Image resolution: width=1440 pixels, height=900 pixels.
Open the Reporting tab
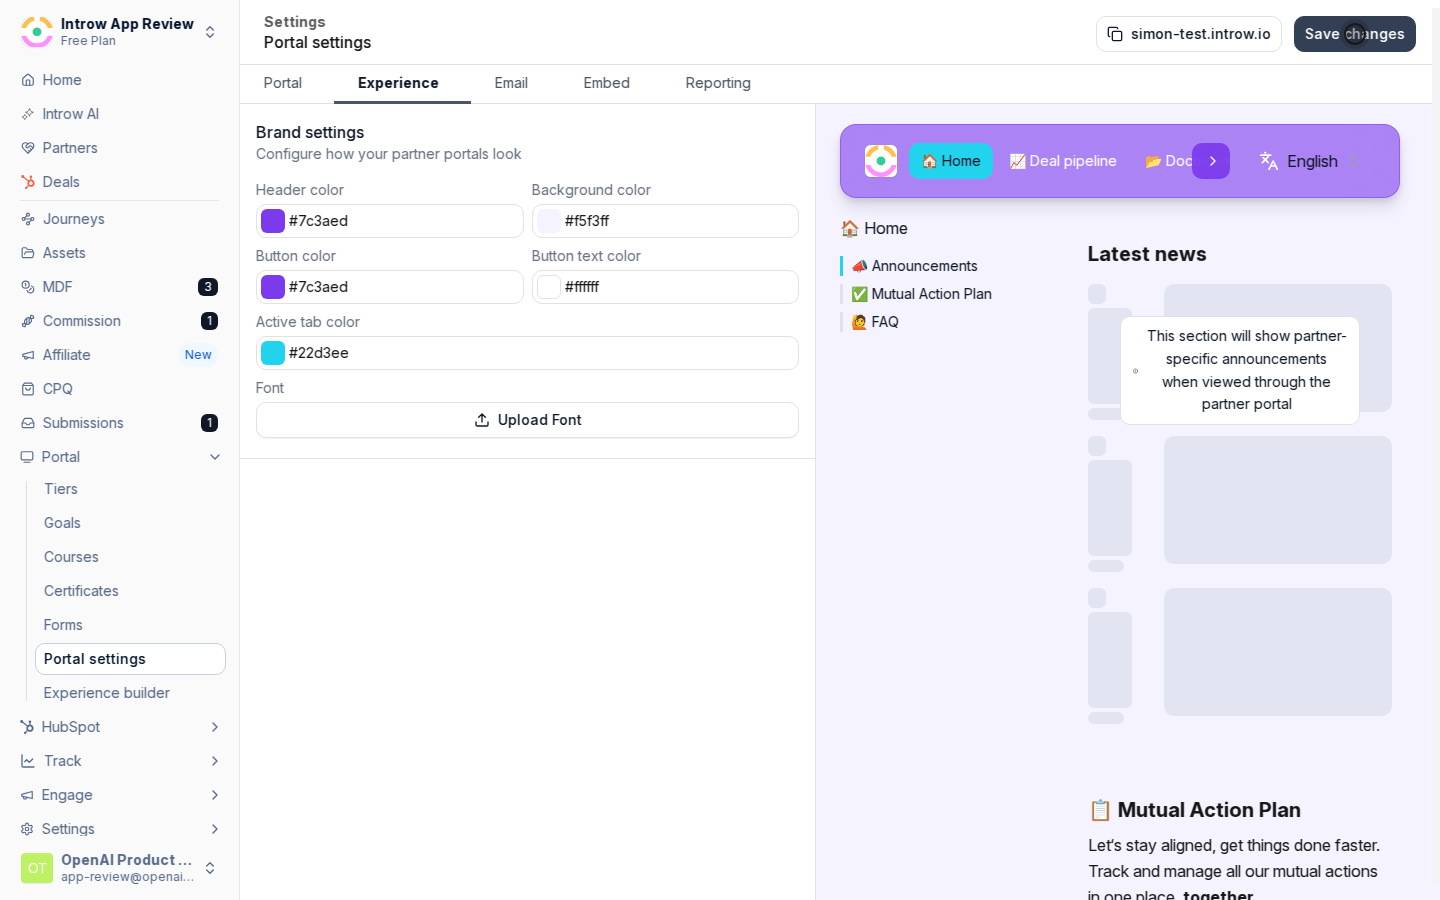(718, 83)
